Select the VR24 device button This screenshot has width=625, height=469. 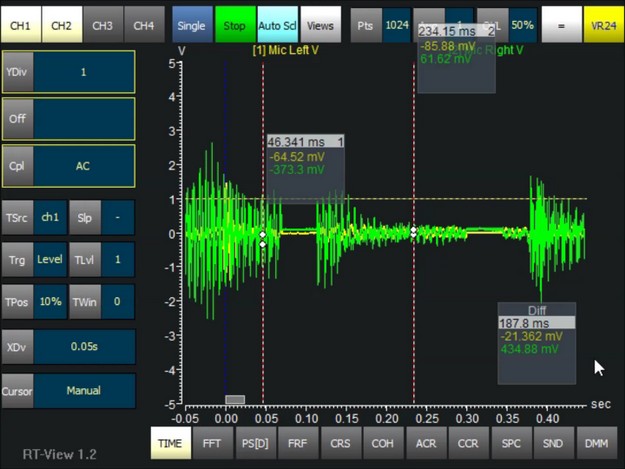[602, 25]
